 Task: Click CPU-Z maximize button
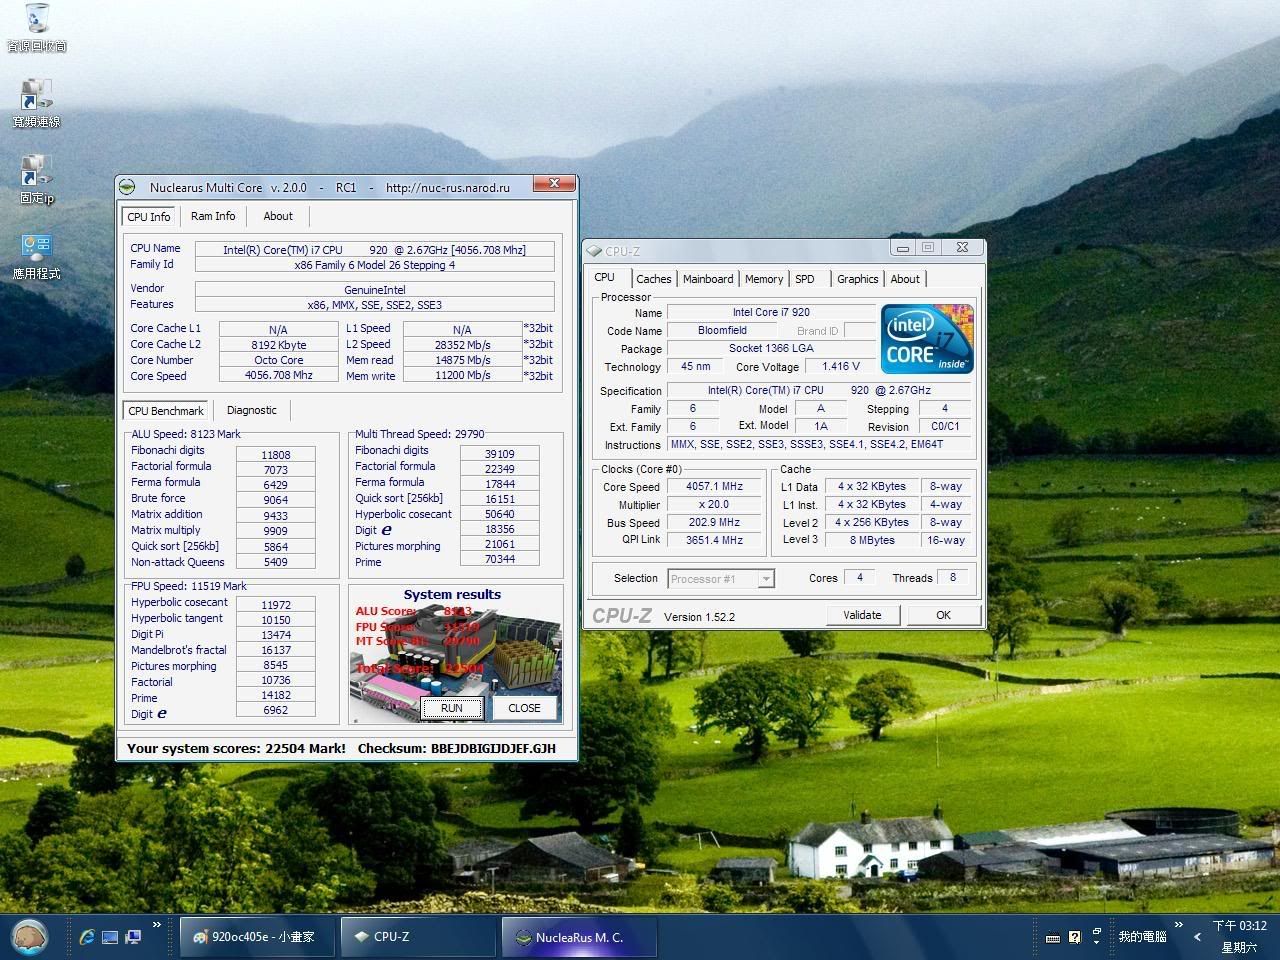[x=927, y=247]
